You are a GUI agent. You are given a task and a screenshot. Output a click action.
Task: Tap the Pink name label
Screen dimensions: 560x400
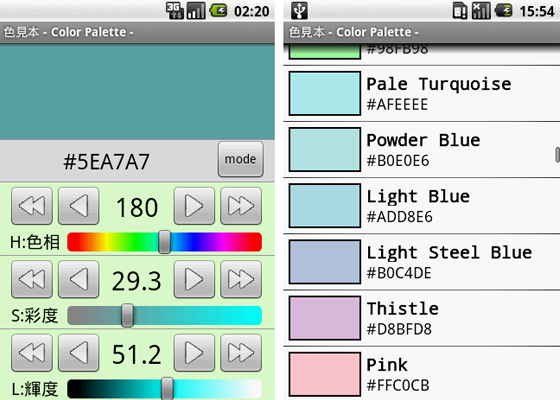[x=387, y=365]
